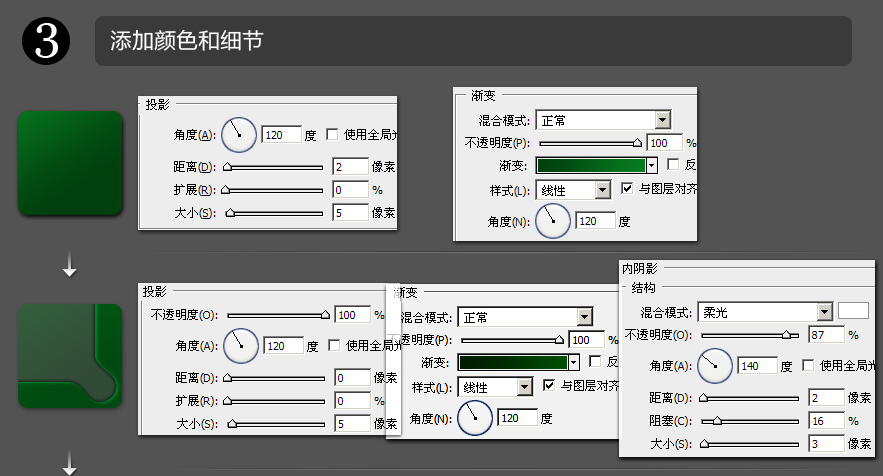Click 不透明度 slider in 内阴影 panel
Screen dimensions: 883x476
tap(750, 336)
